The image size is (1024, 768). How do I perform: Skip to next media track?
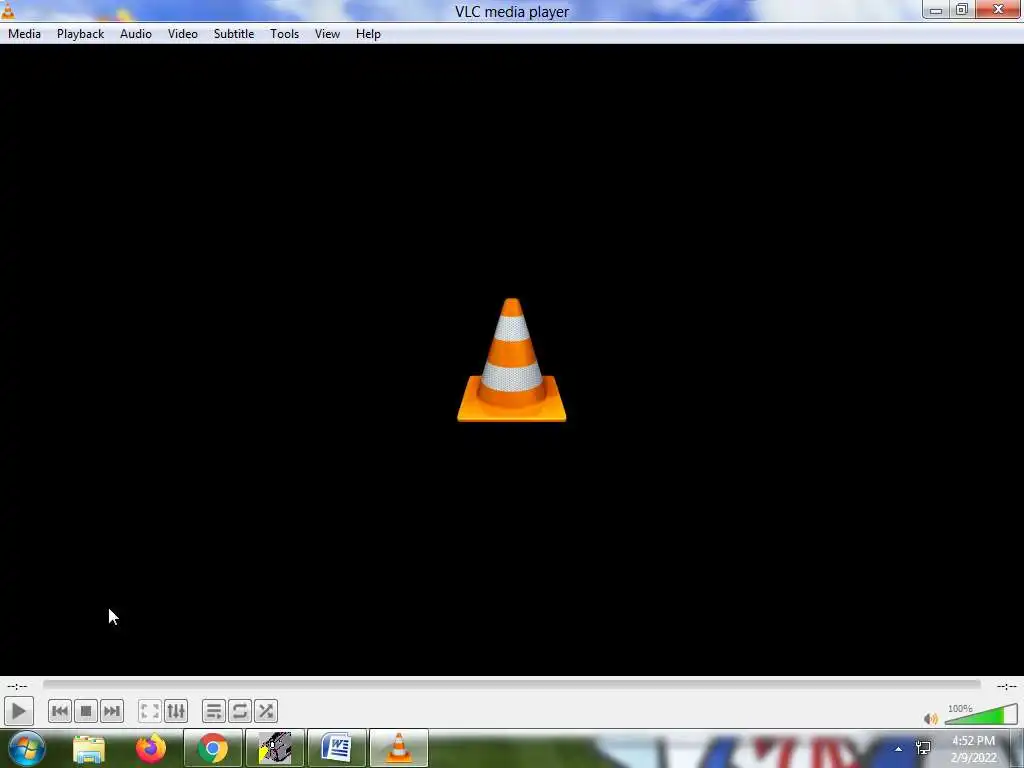pos(112,711)
